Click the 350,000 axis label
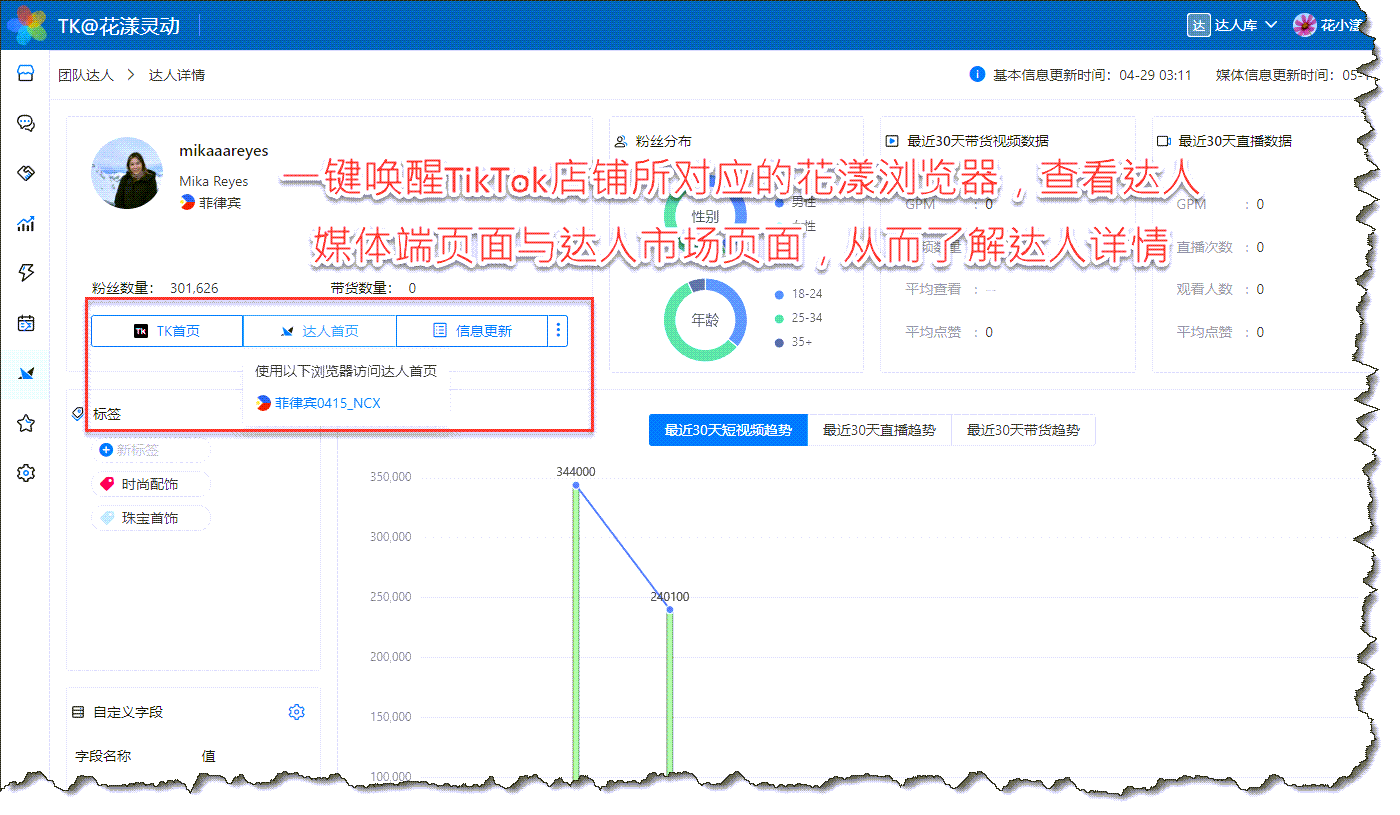Screen dimensions: 1400x815 pos(390,477)
